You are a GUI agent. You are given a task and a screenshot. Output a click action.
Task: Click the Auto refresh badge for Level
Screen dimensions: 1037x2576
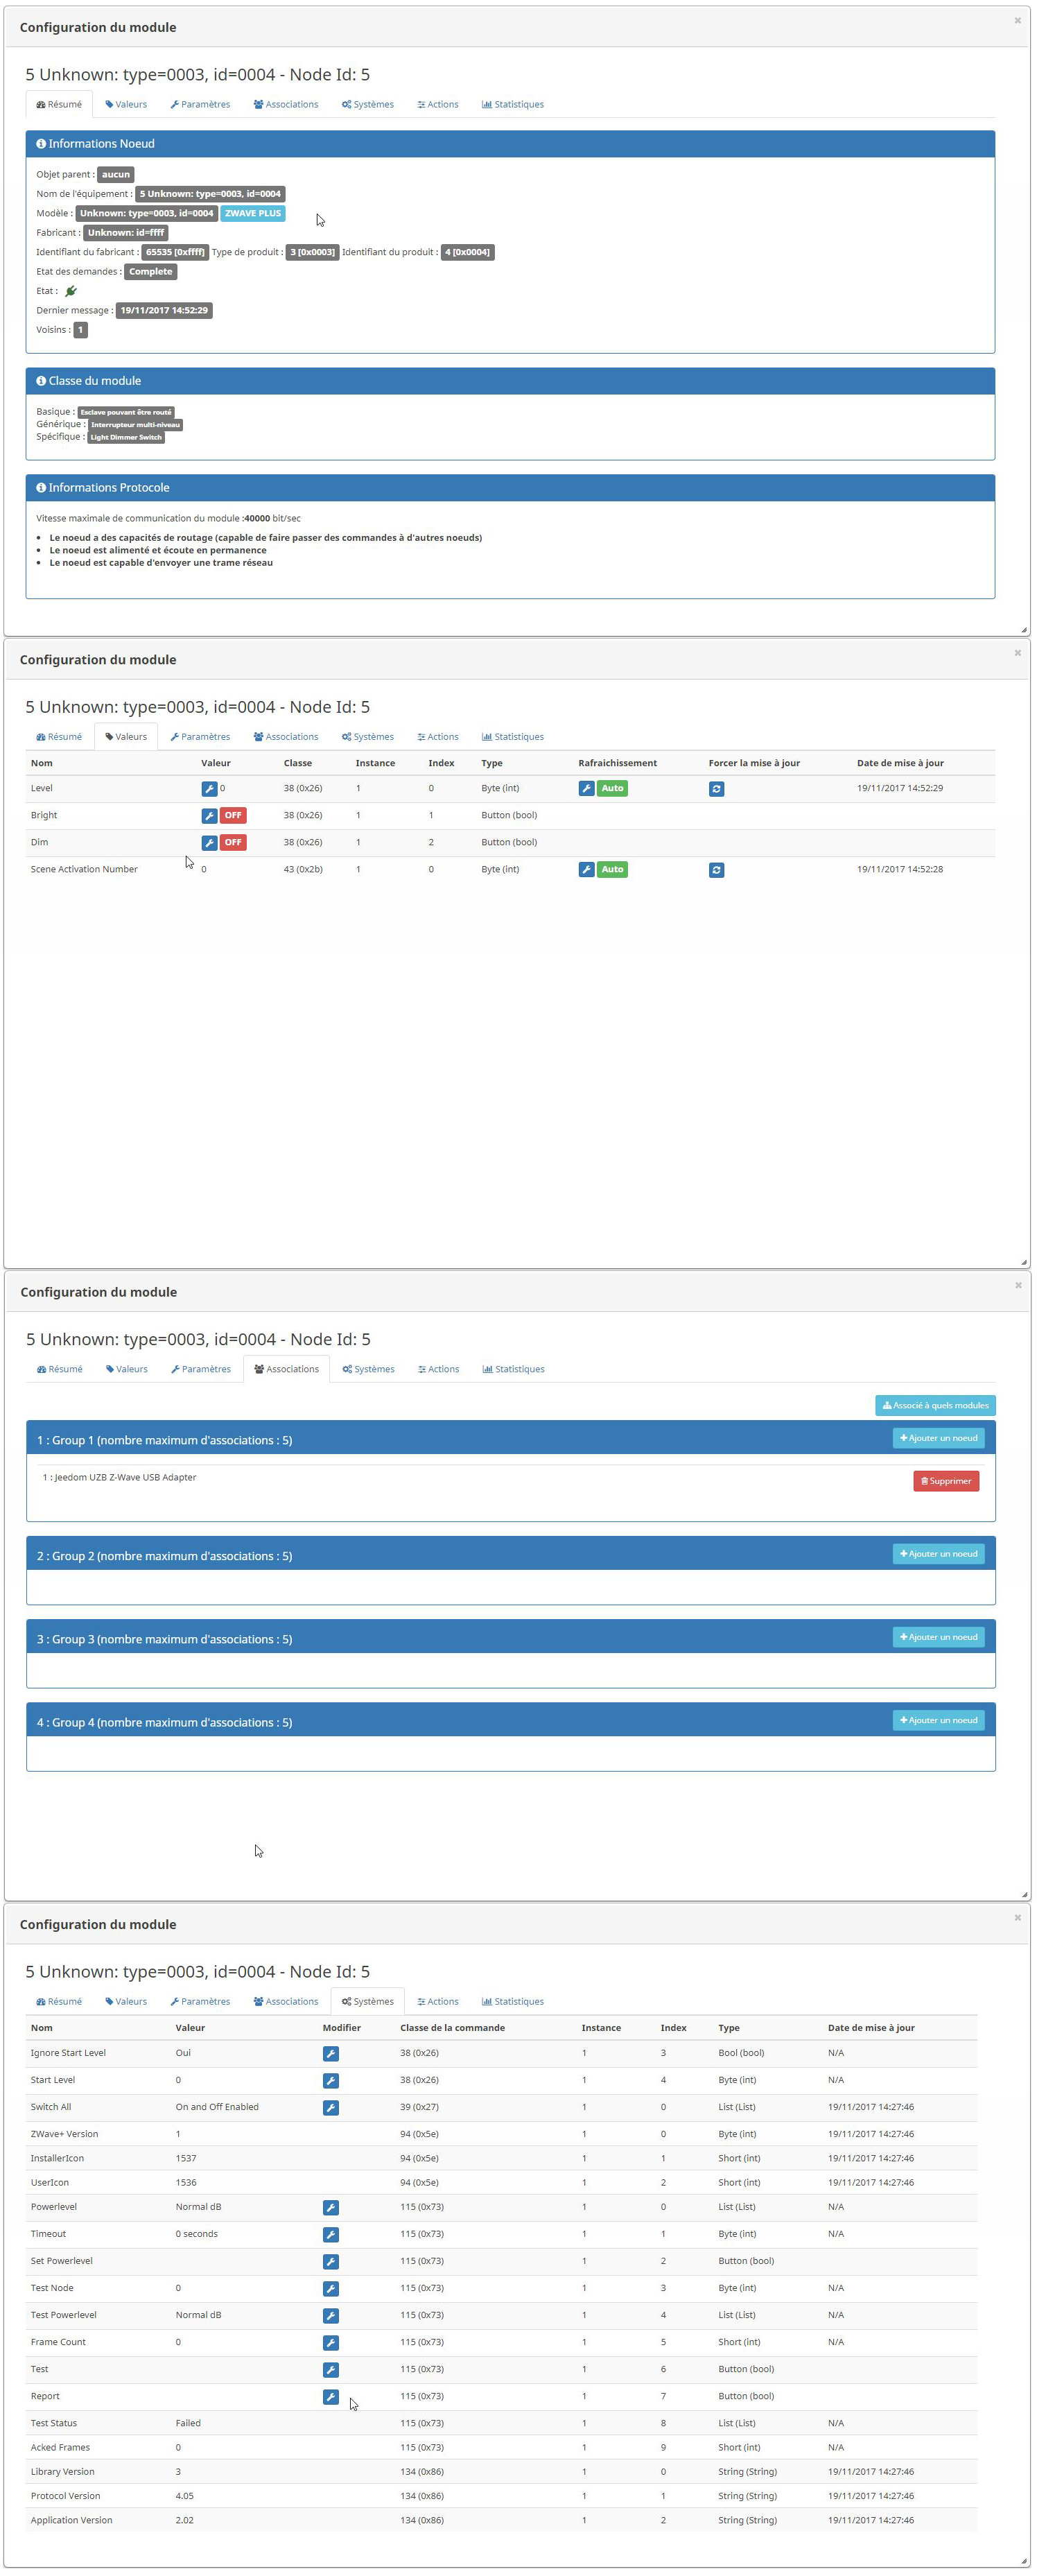[x=612, y=788]
